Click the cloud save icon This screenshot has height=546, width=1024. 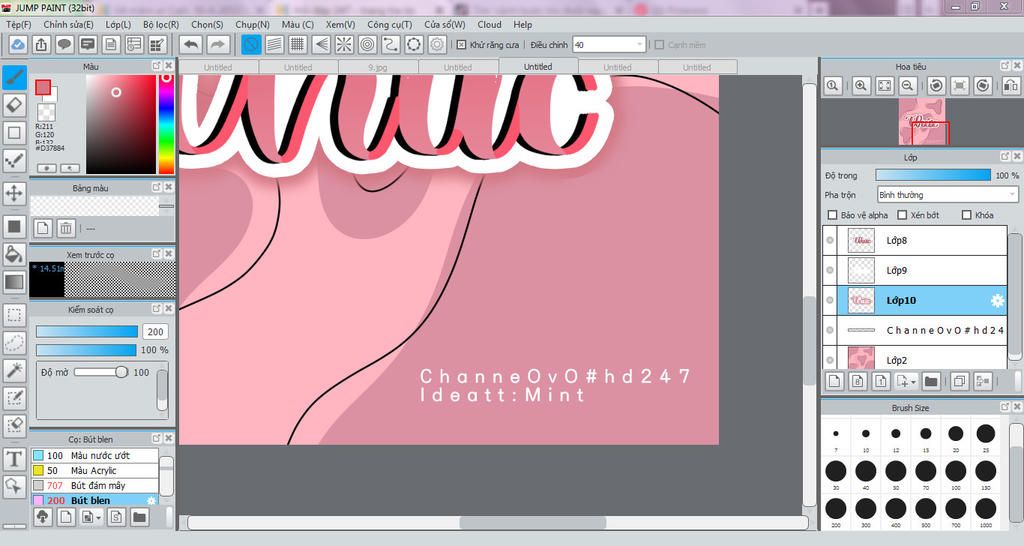(x=18, y=44)
